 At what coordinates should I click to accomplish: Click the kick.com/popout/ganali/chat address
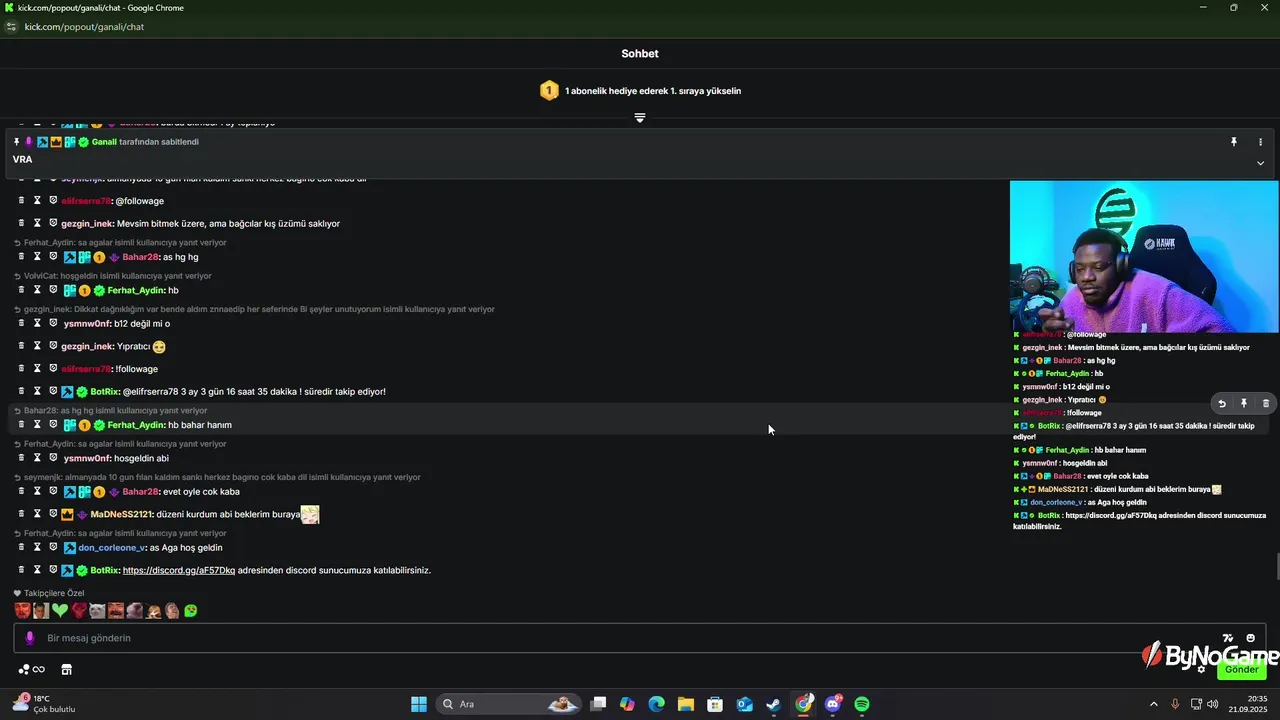click(84, 27)
